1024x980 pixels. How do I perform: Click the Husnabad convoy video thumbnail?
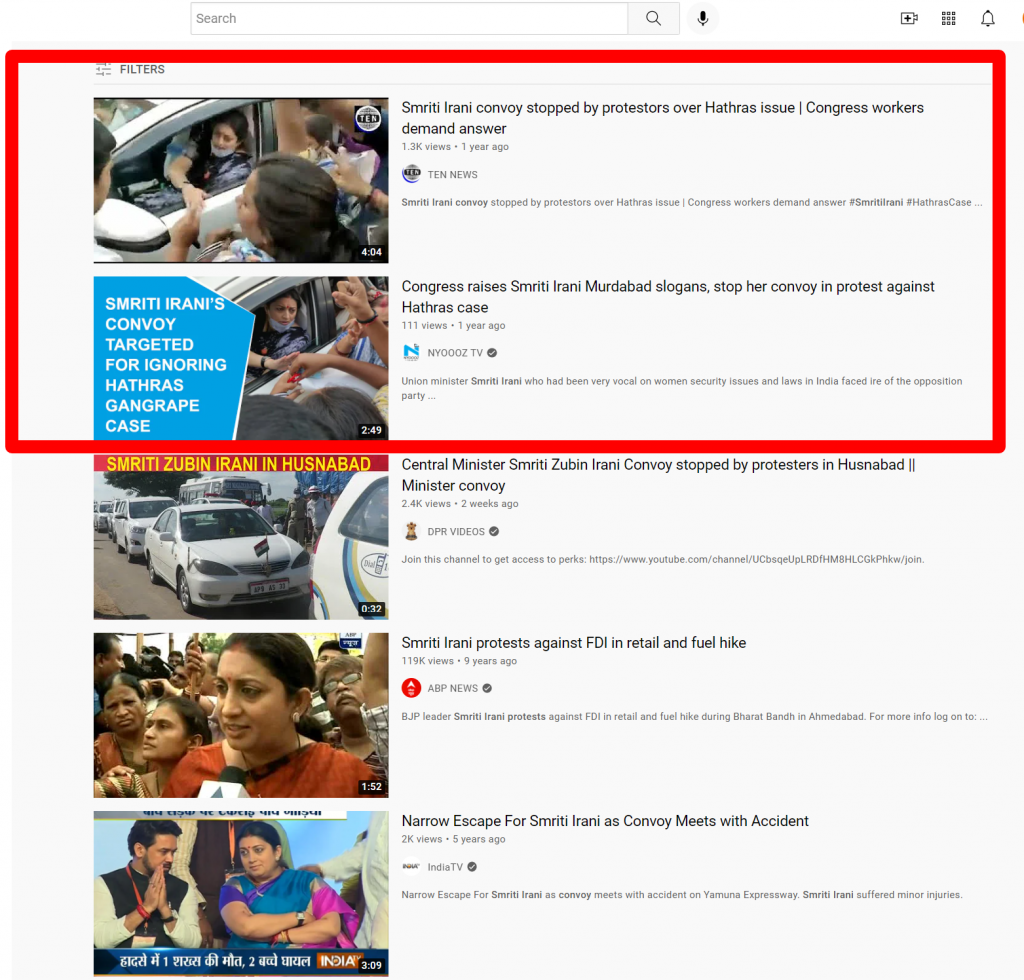[x=241, y=537]
